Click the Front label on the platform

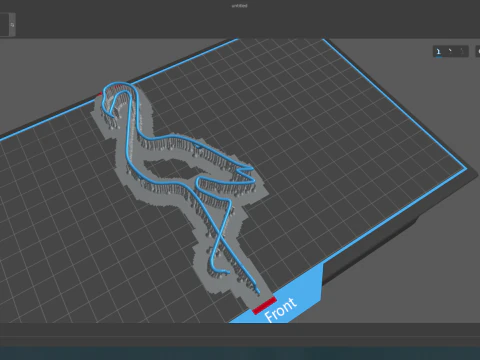point(280,310)
